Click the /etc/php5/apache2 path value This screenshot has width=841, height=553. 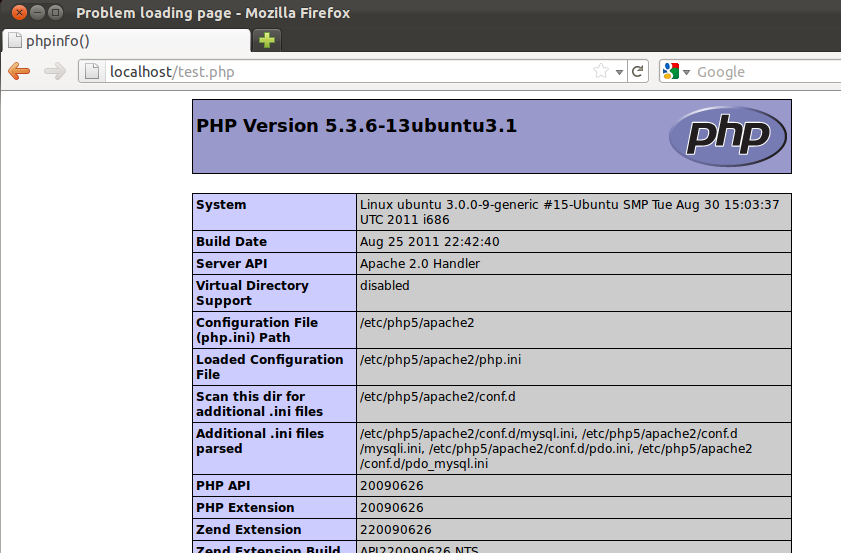pos(417,323)
